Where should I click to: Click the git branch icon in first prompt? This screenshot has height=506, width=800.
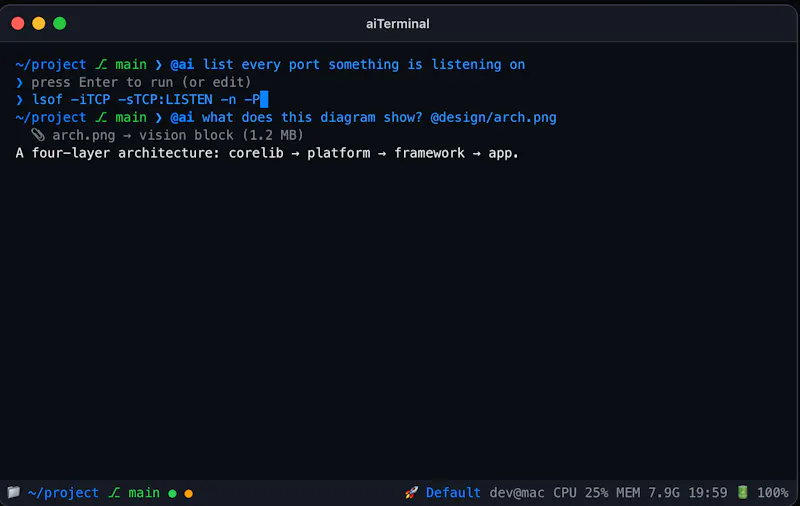pyautogui.click(x=101, y=65)
